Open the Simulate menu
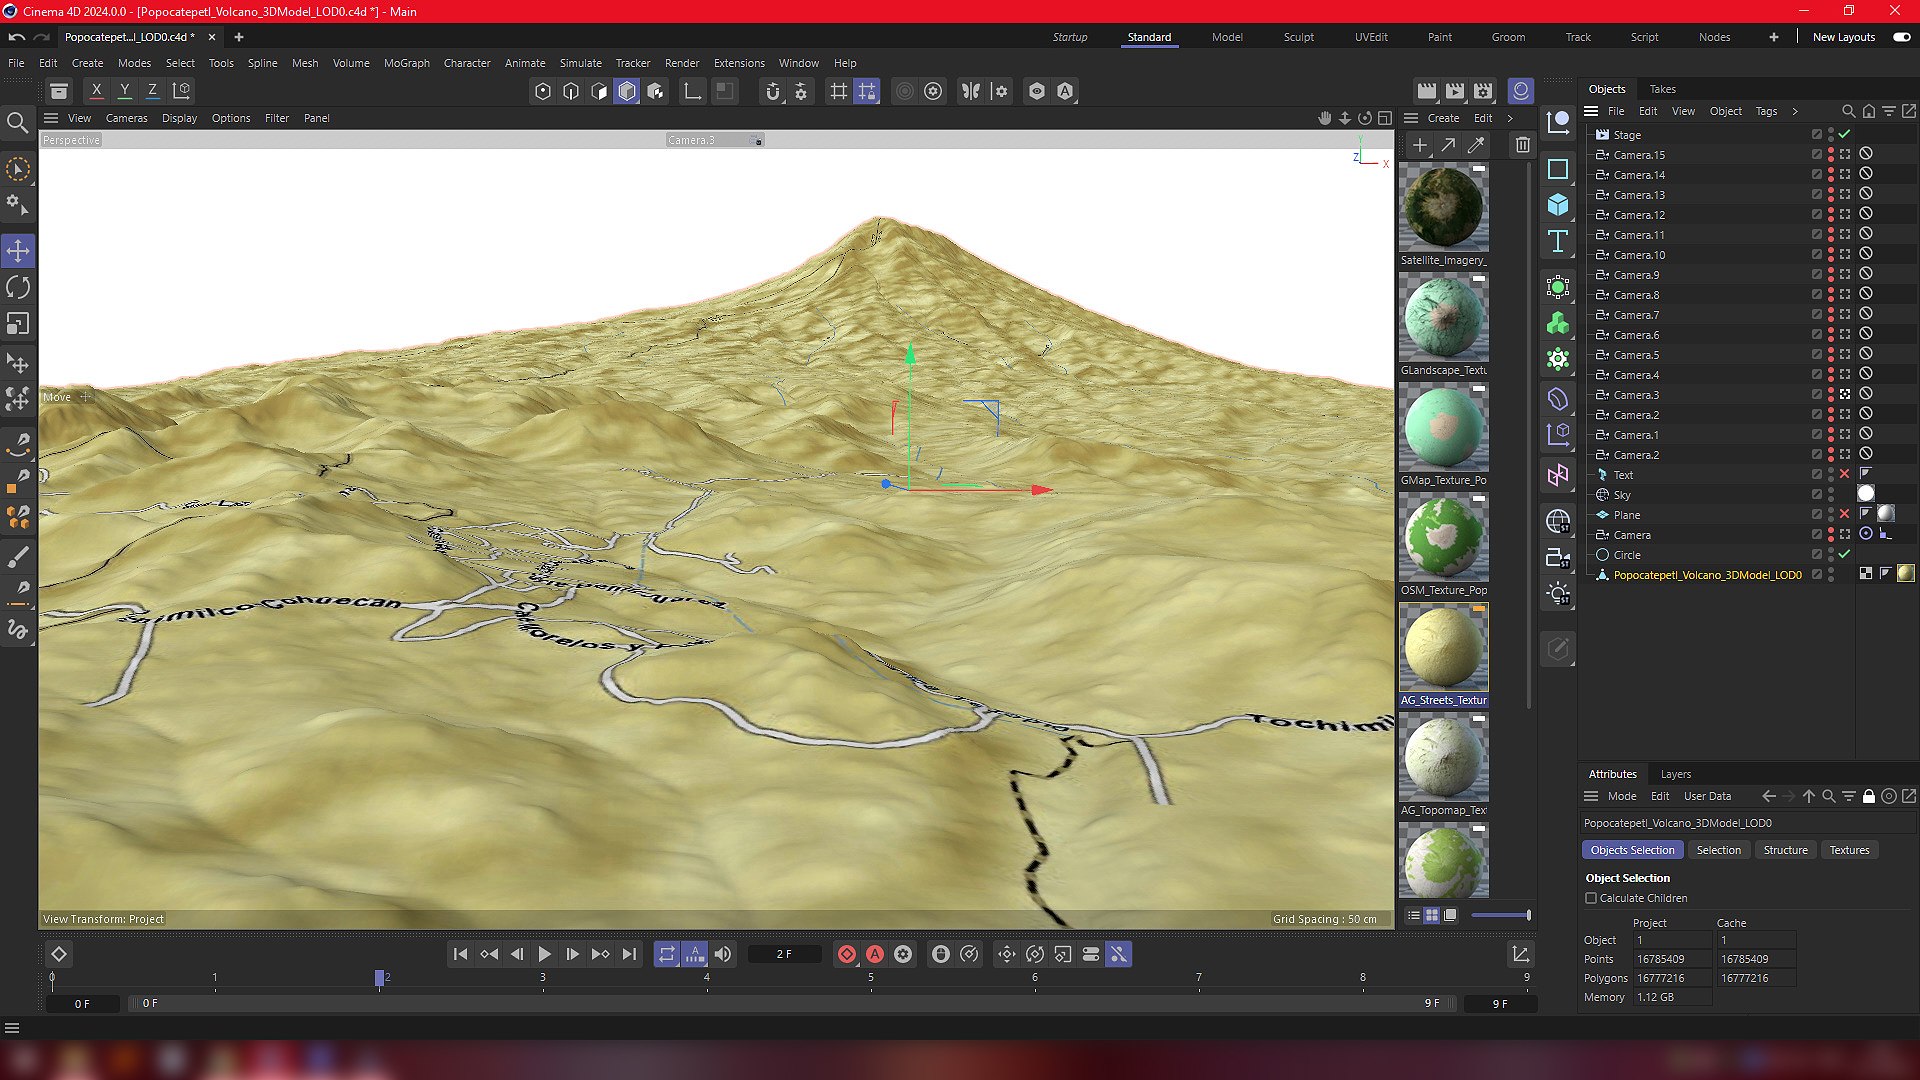 tap(581, 63)
